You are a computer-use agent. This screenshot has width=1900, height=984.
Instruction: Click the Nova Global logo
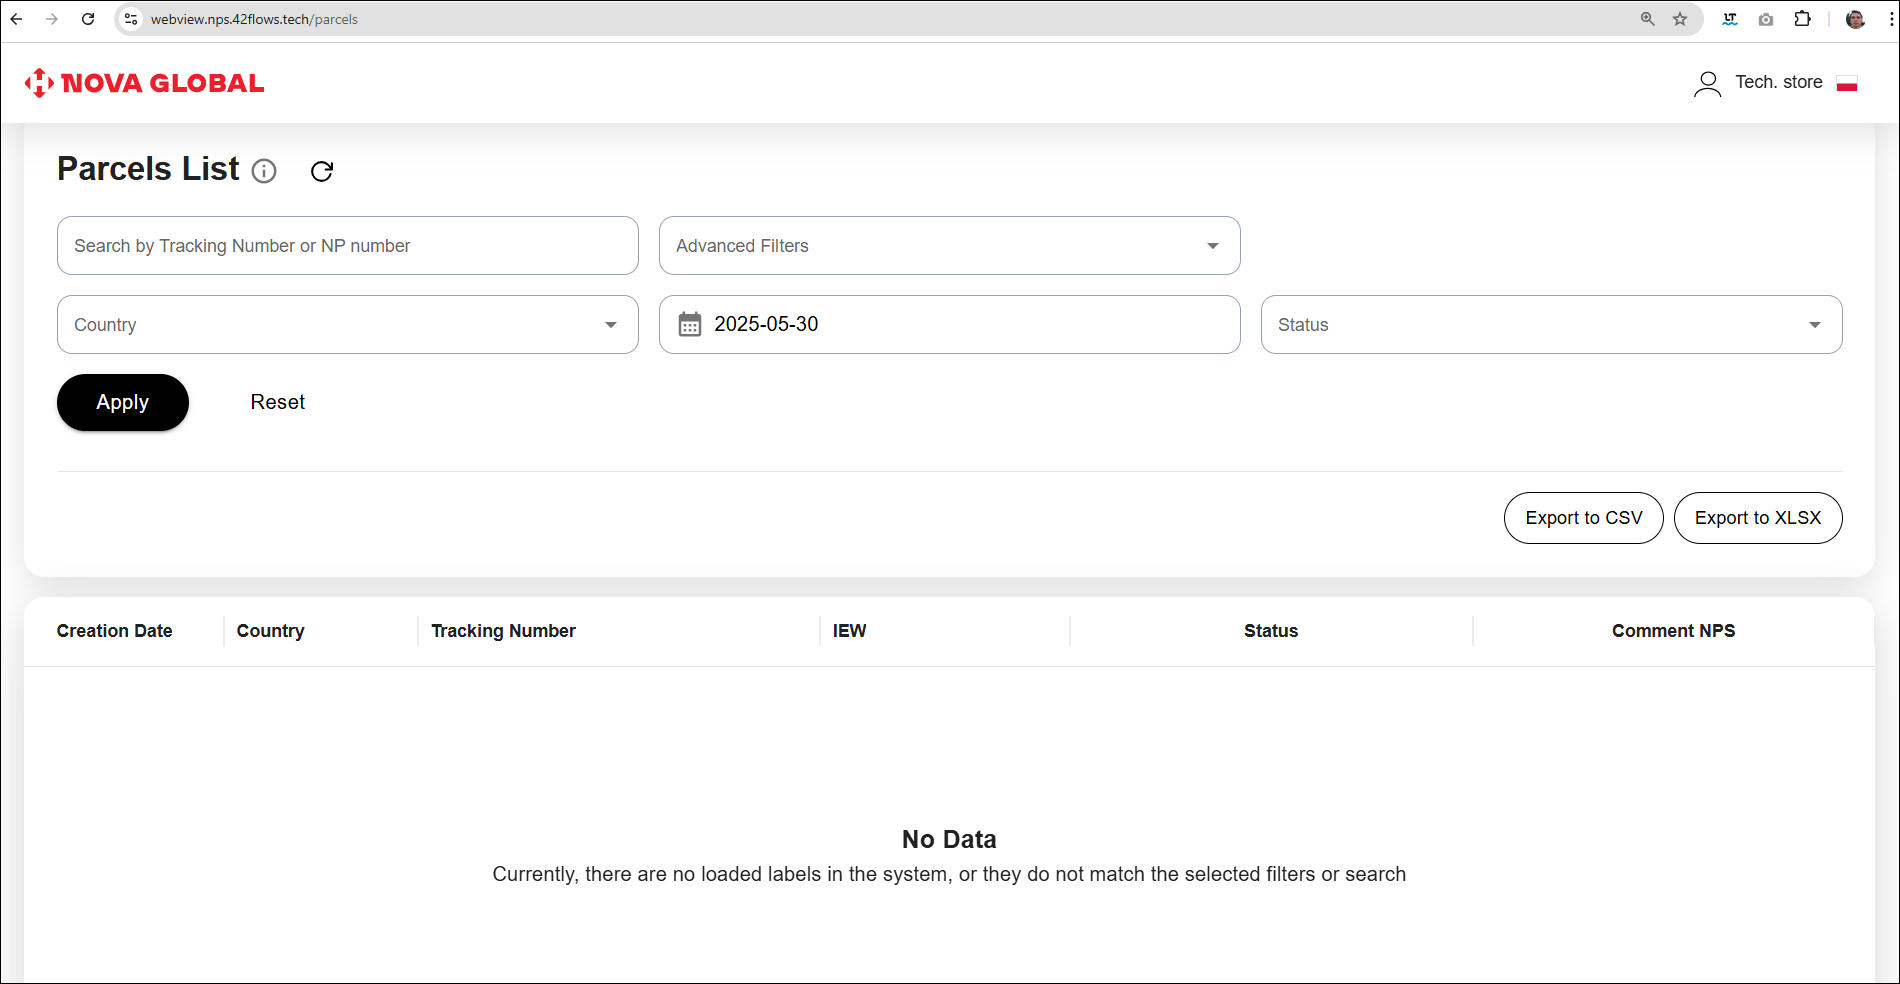pyautogui.click(x=145, y=83)
